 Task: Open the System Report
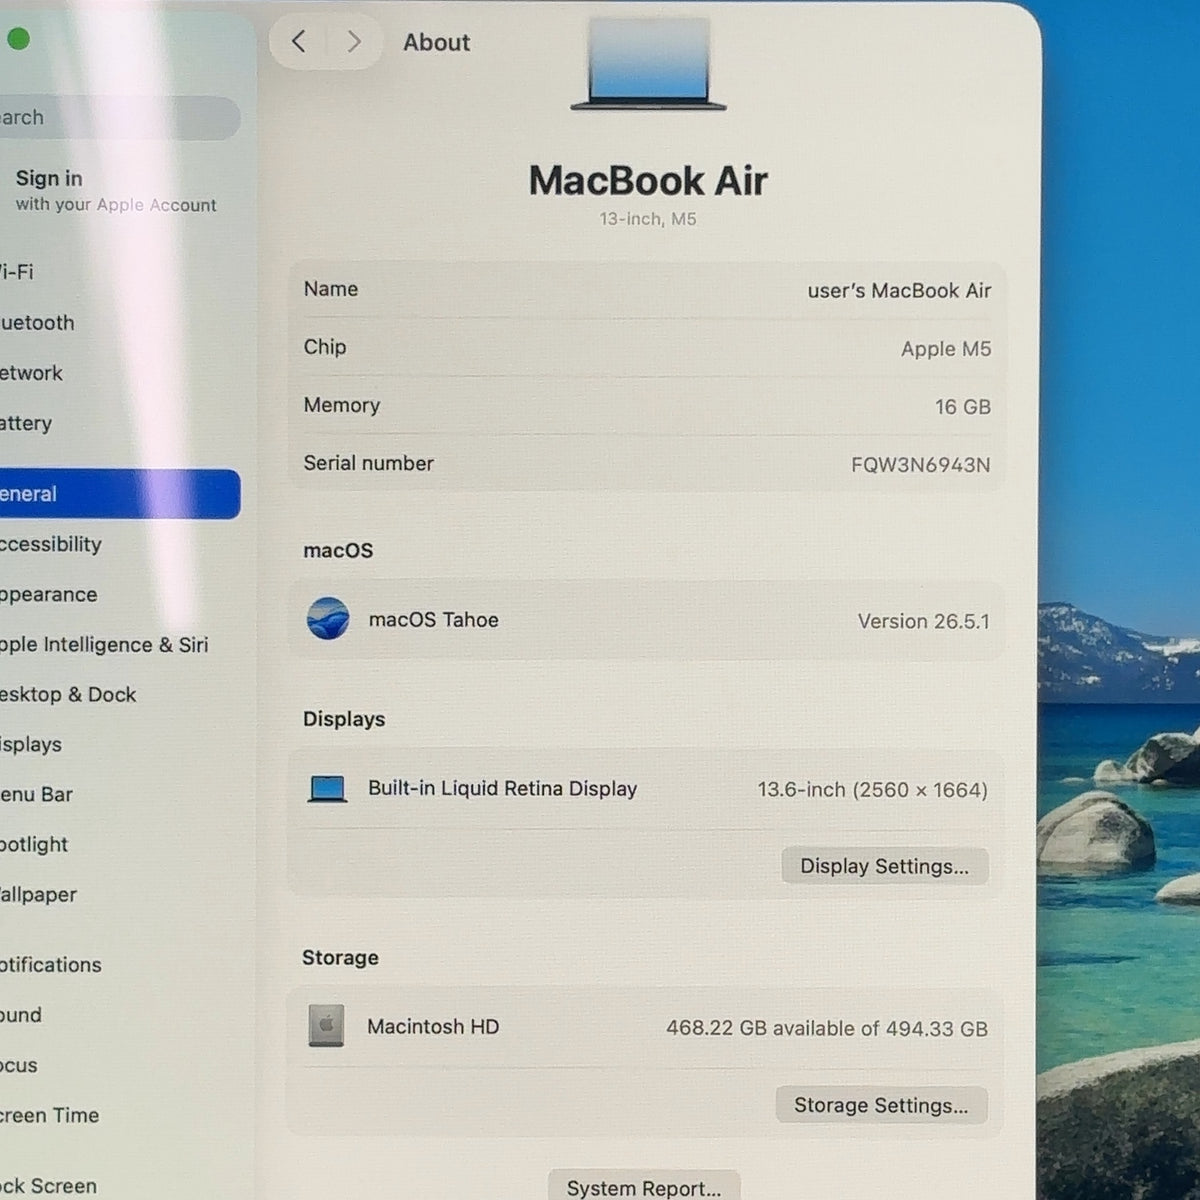point(644,1187)
